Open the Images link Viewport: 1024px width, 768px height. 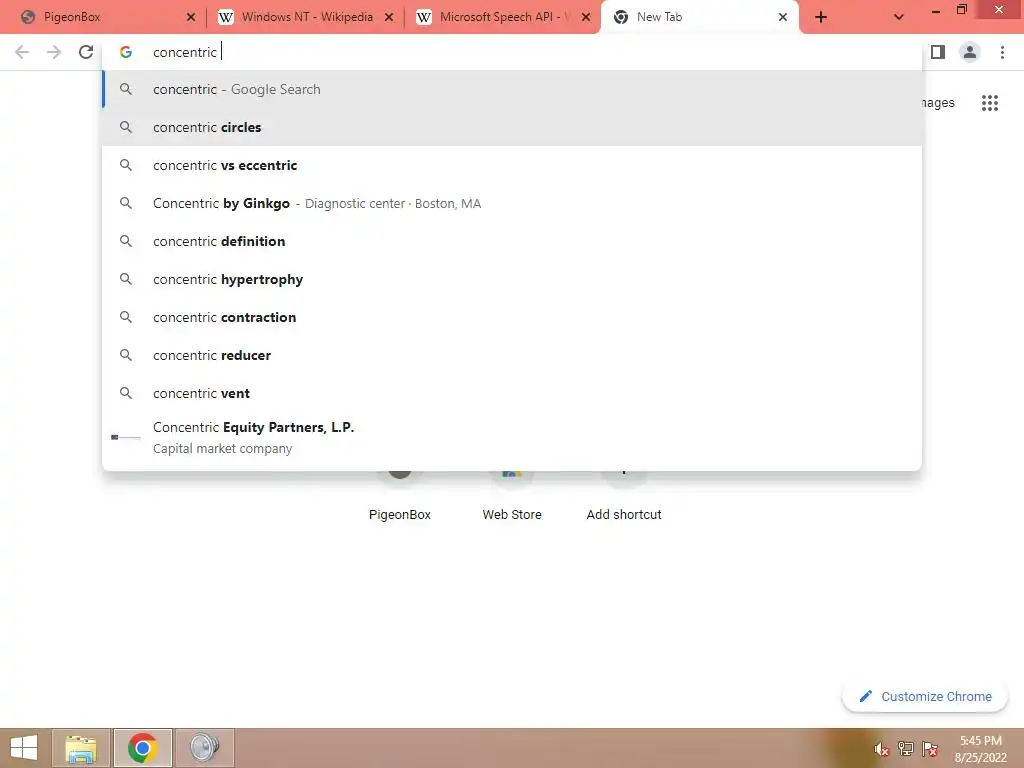click(x=938, y=103)
